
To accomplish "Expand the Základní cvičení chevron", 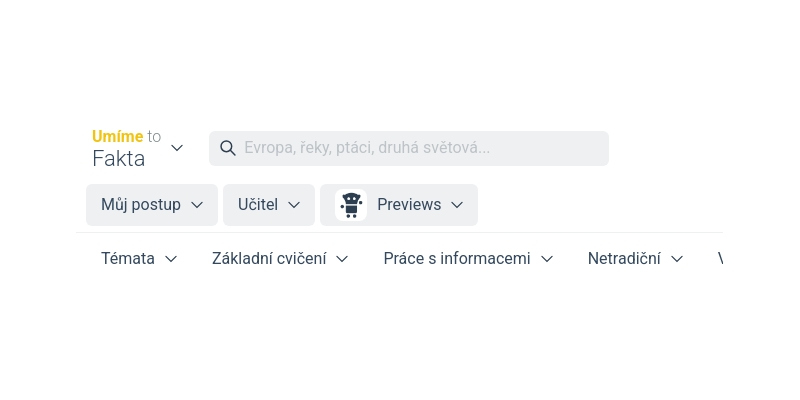I will click(342, 259).
